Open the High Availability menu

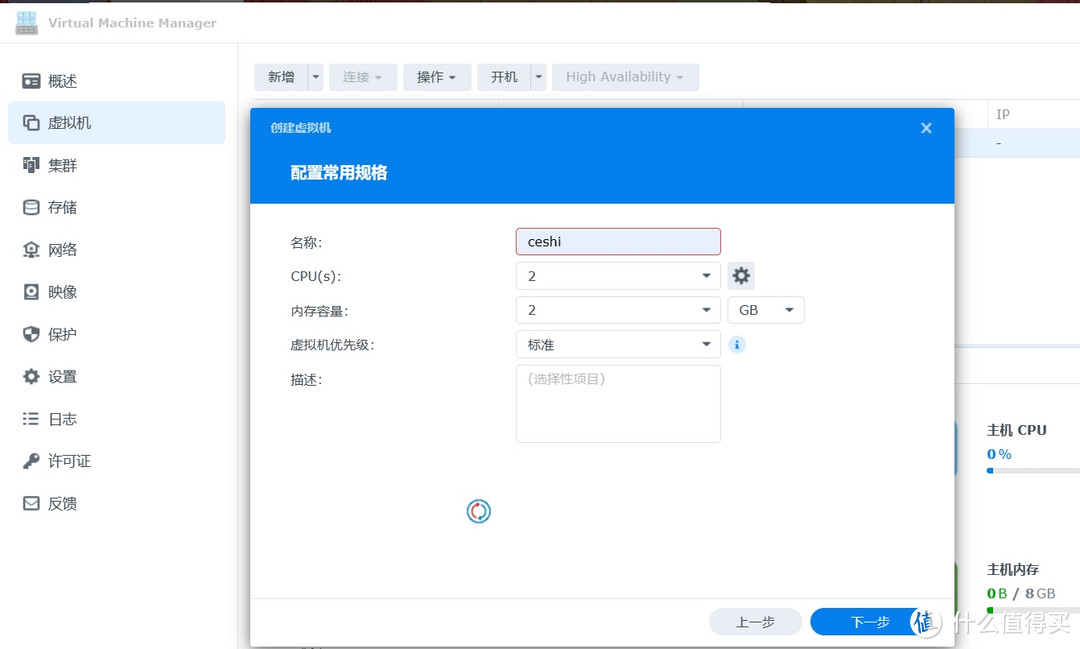coord(625,77)
